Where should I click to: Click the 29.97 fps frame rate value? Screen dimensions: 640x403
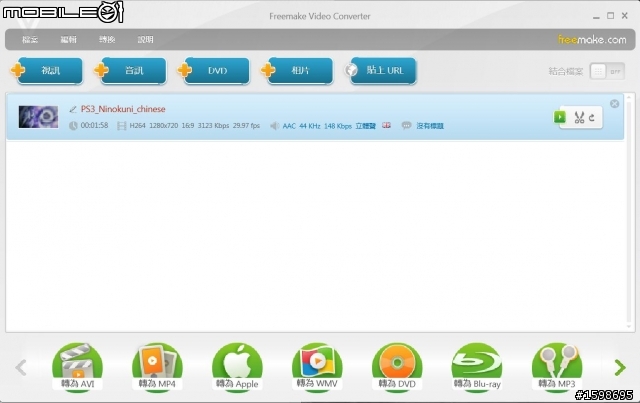coord(246,126)
